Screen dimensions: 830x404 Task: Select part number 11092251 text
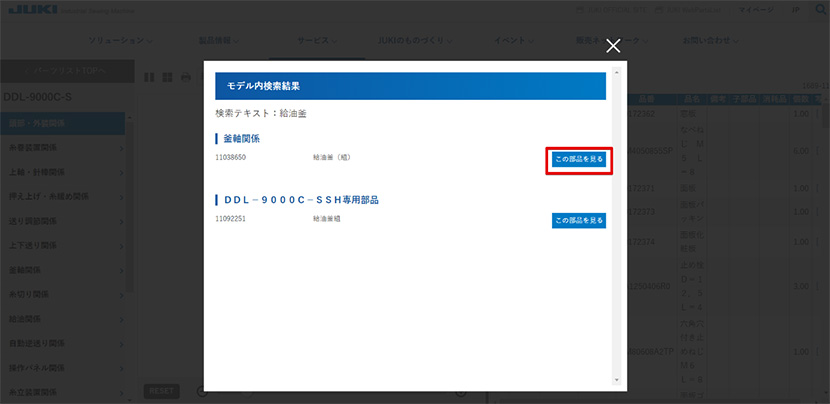[231, 219]
